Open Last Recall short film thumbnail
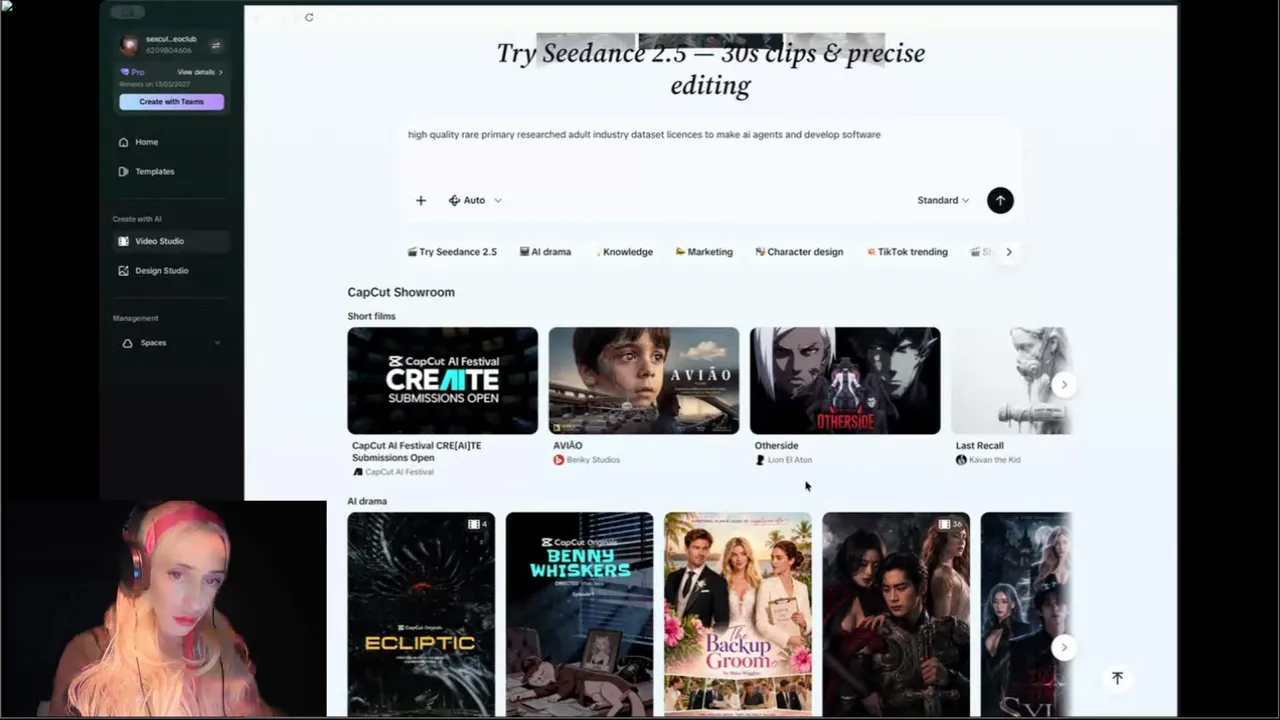This screenshot has height=720, width=1280. 1011,380
